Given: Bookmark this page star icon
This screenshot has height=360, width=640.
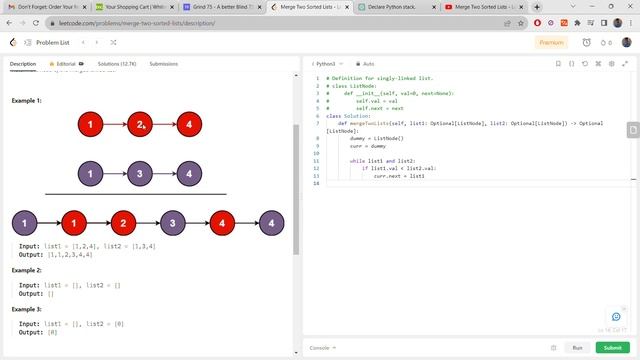Looking at the screenshot, I should point(520,23).
